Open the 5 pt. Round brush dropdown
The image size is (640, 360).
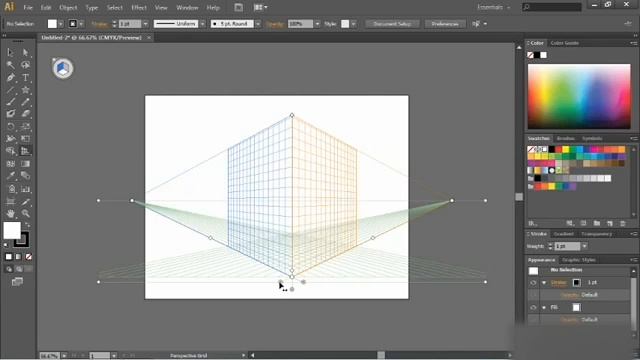[258, 24]
